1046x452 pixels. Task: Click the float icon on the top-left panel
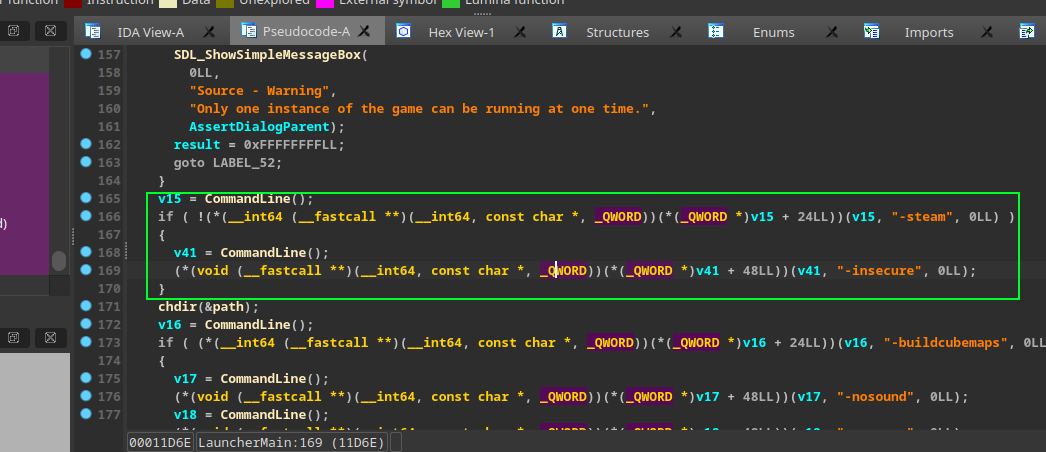(x=14, y=32)
